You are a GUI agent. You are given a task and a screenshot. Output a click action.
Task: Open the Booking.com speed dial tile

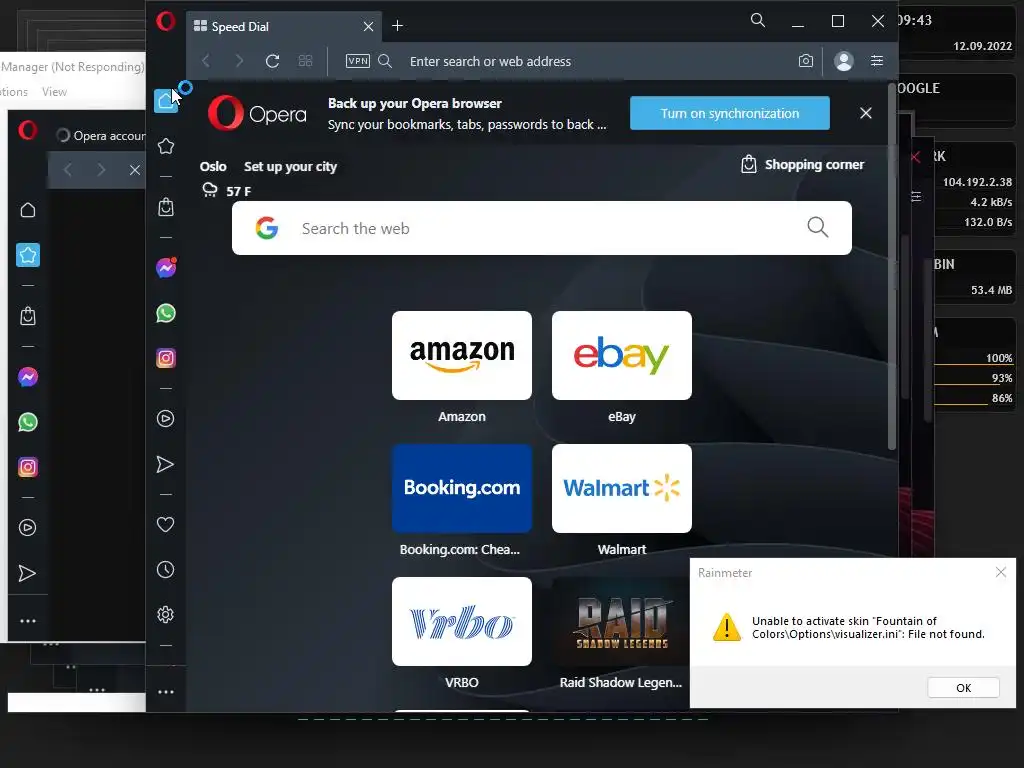462,488
